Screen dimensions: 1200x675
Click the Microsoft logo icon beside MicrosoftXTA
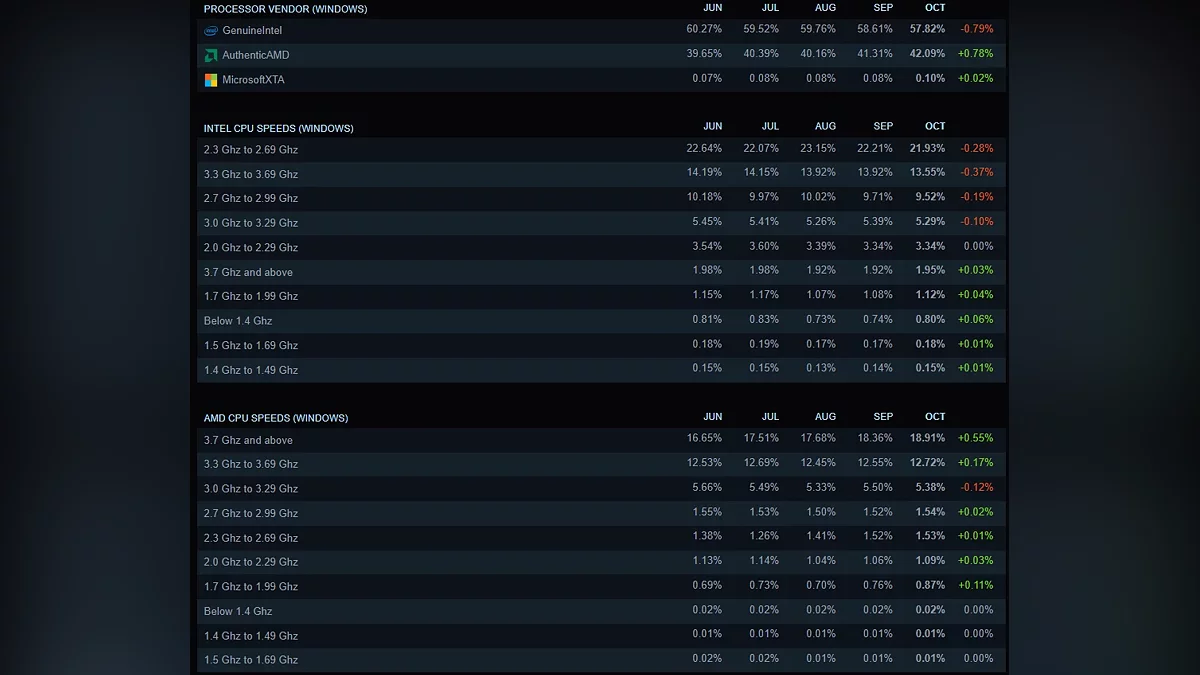tap(211, 80)
